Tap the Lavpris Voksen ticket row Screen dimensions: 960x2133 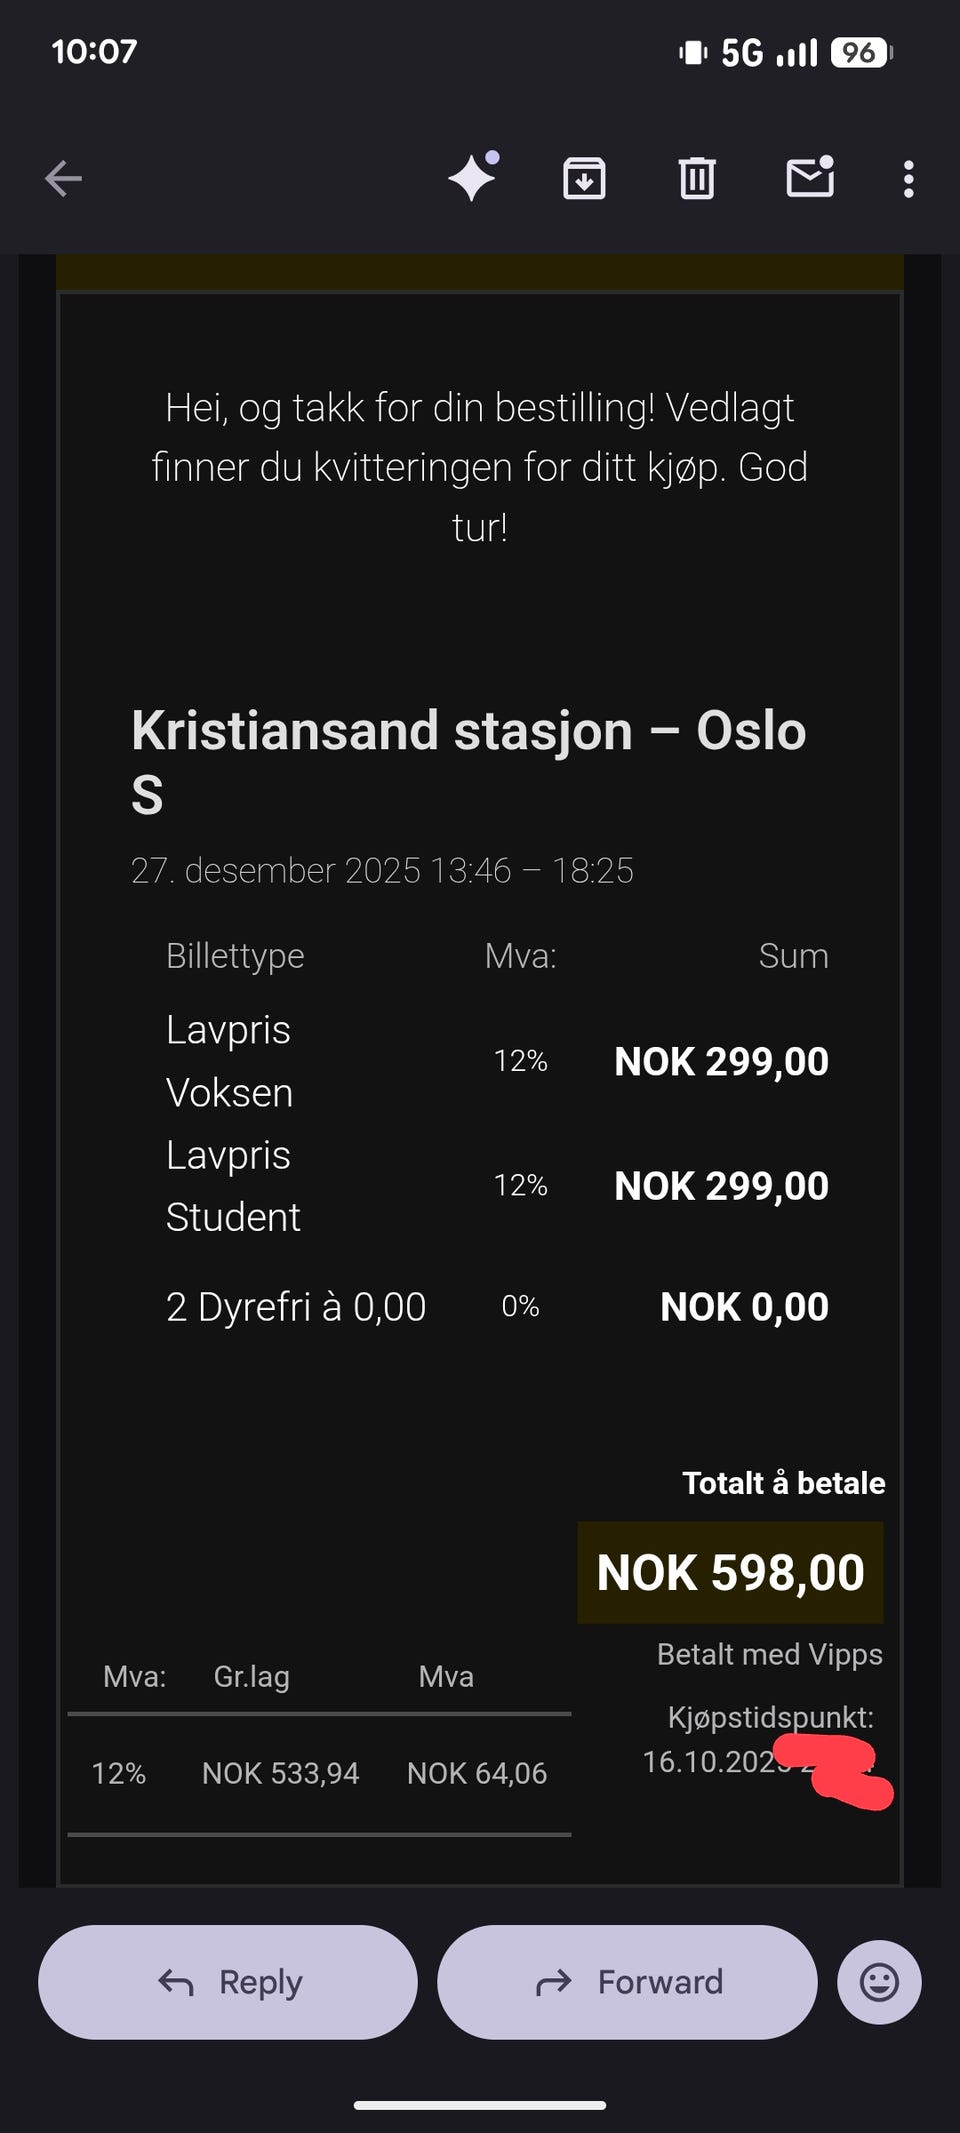pyautogui.click(x=497, y=1061)
